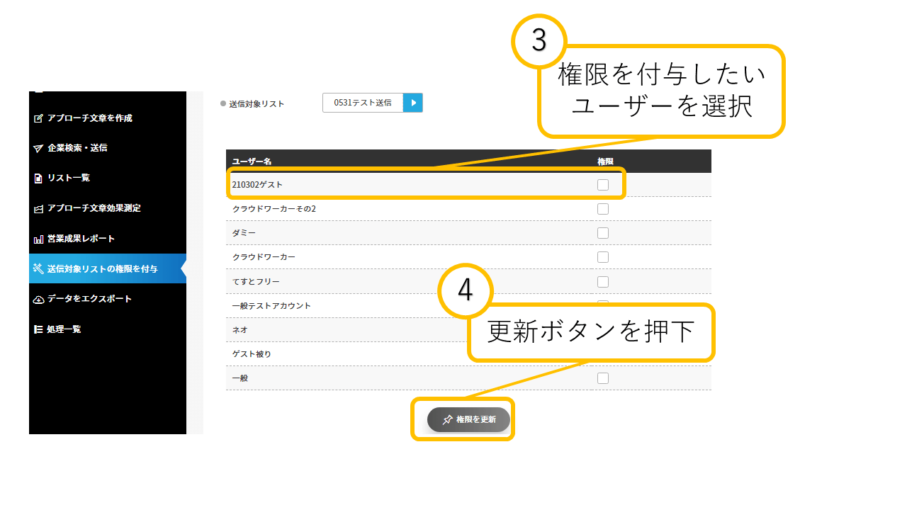
Task: Click the funnel icon beside 企業検索・送信
Action: point(39,148)
